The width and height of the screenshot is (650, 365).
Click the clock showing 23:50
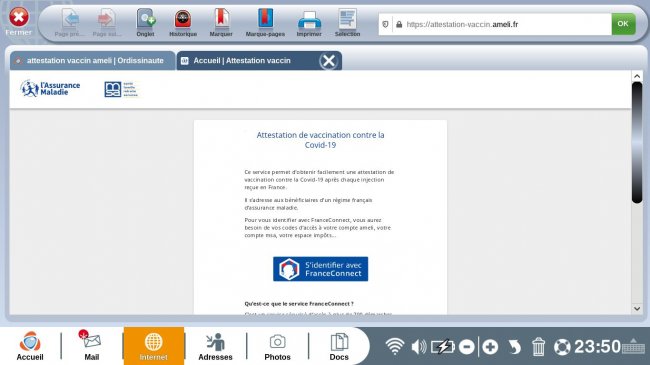[x=597, y=347]
